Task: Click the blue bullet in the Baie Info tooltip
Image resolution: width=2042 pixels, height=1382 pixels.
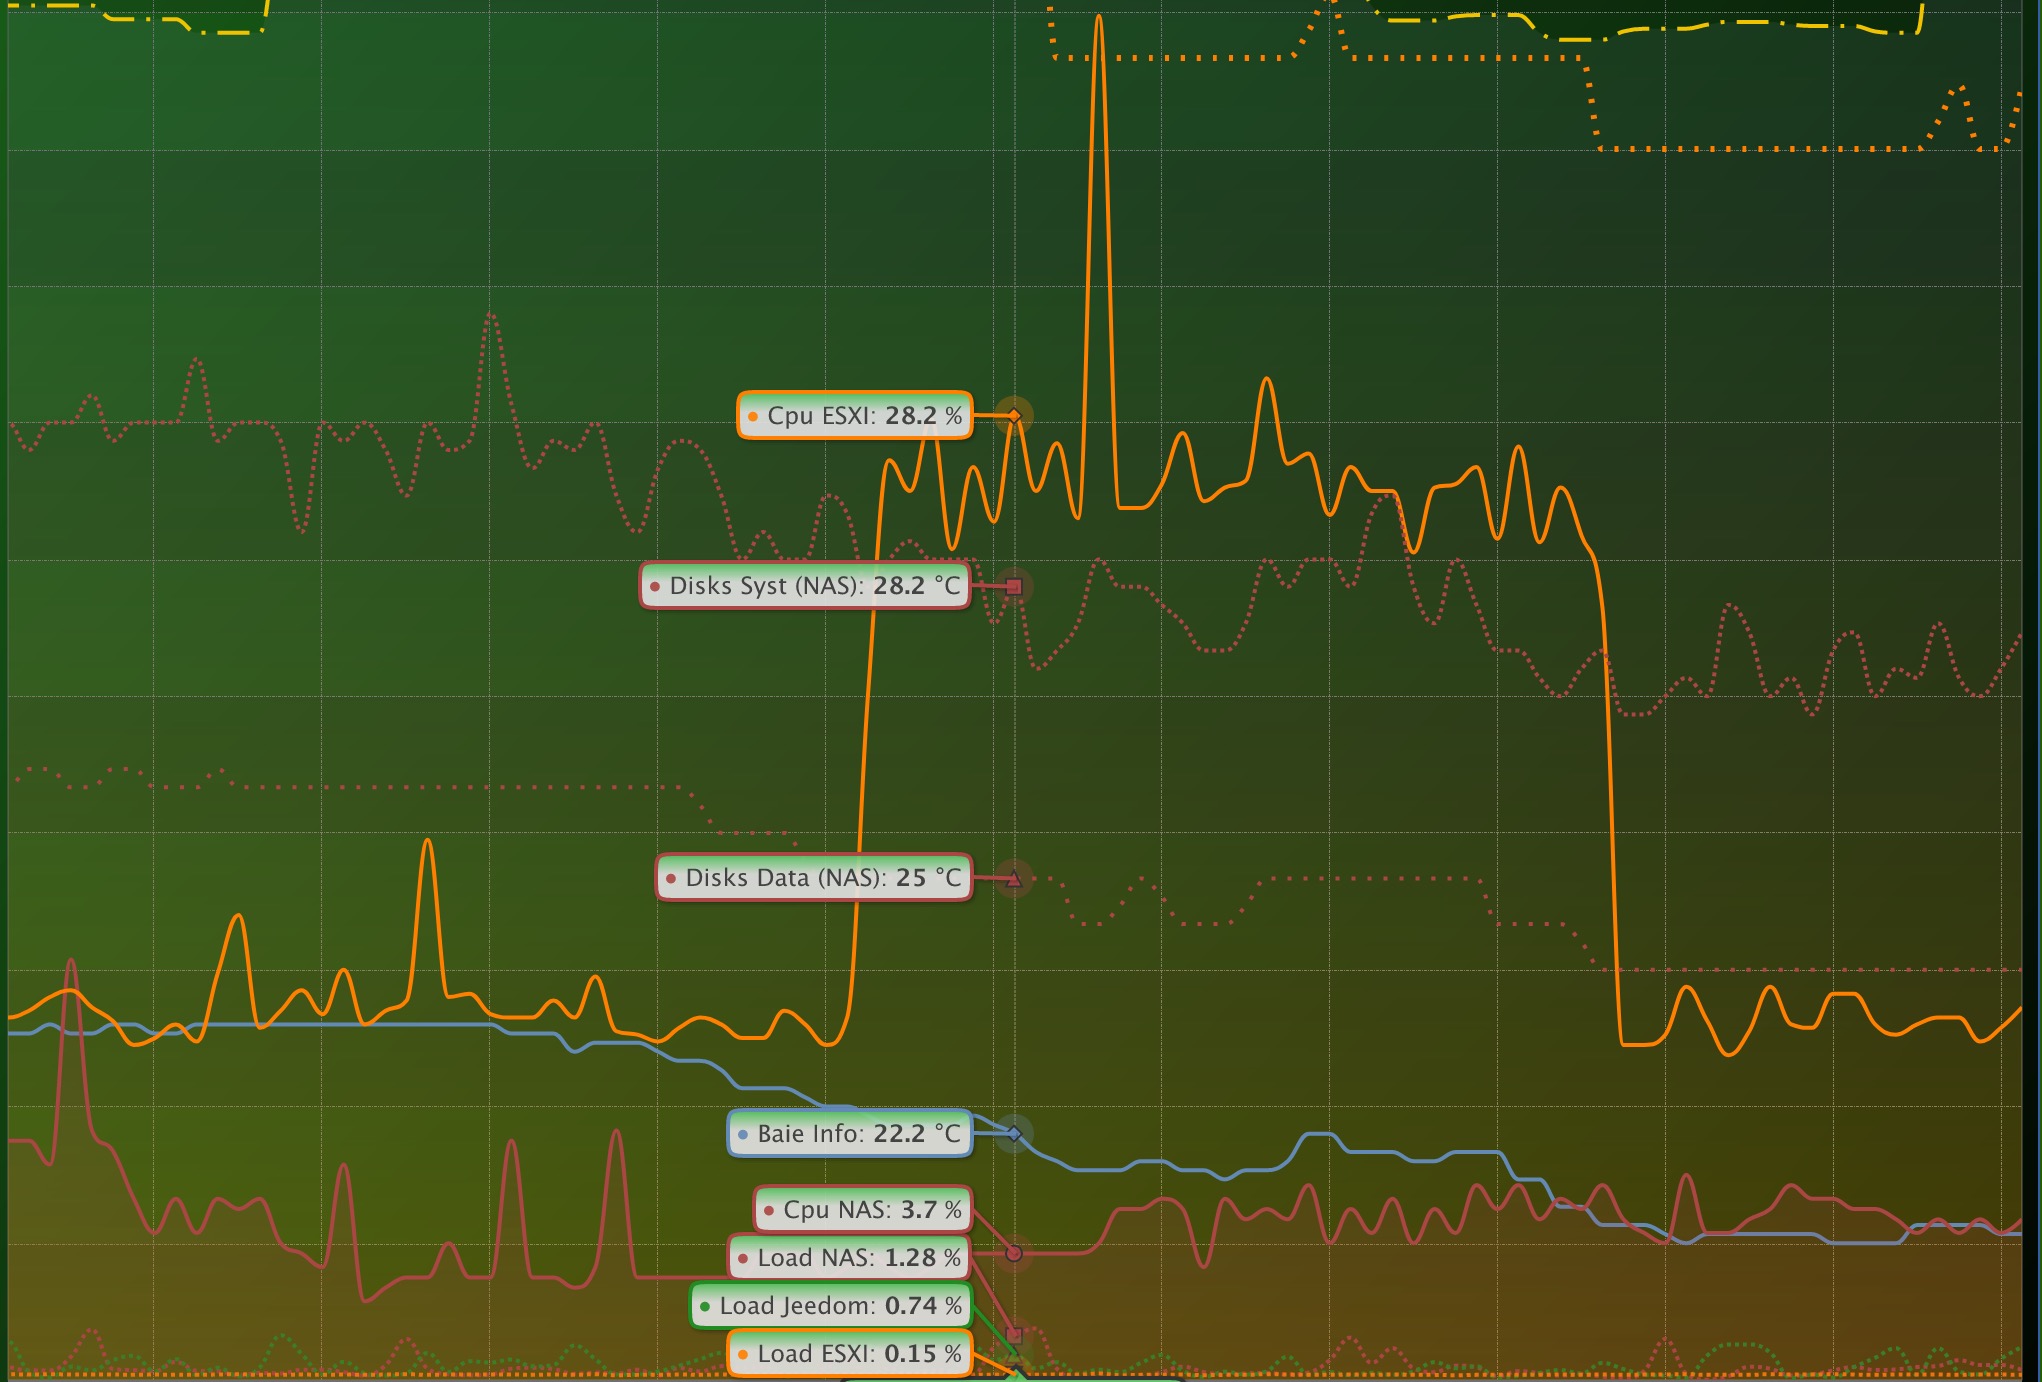Action: (742, 1135)
